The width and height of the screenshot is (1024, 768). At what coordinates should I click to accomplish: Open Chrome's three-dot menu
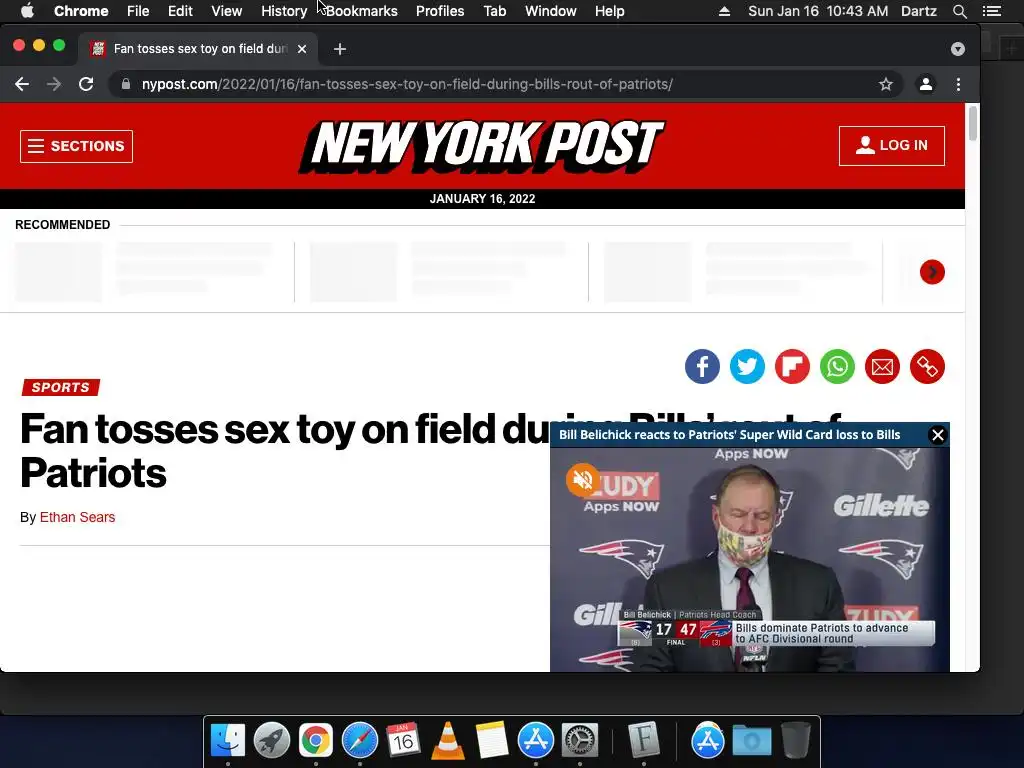click(958, 84)
